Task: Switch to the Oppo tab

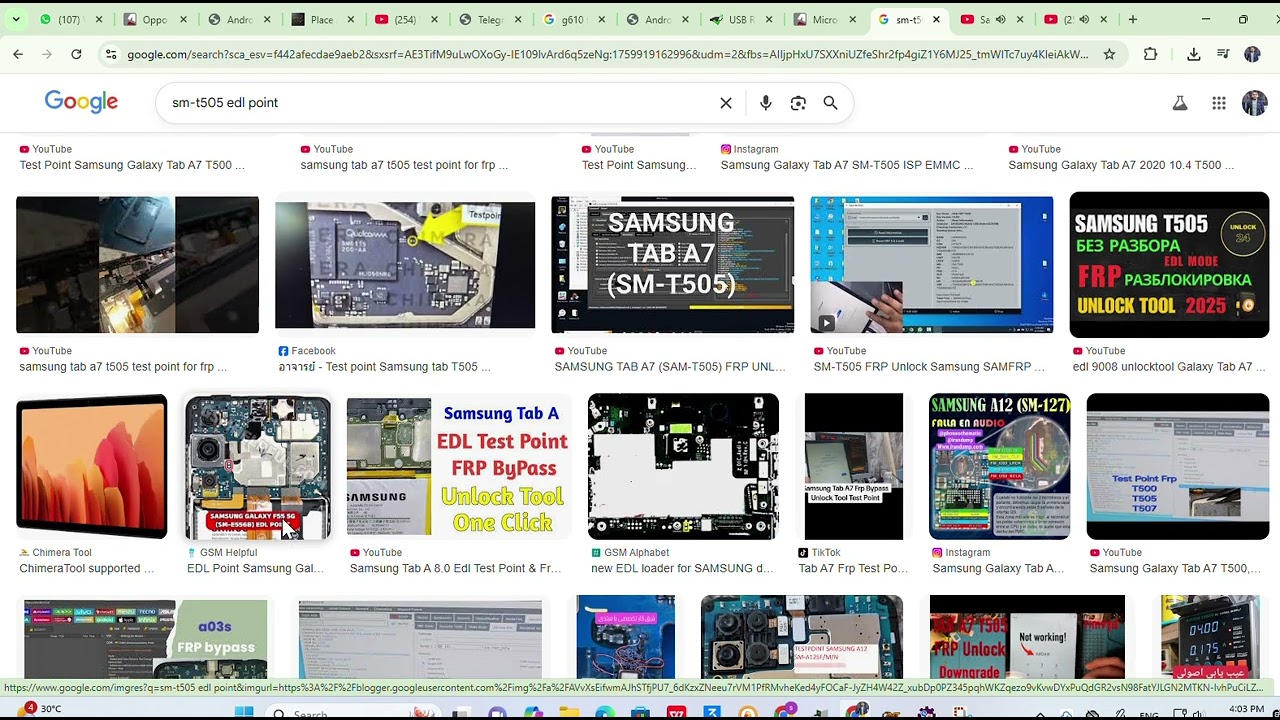Action: coord(154,19)
